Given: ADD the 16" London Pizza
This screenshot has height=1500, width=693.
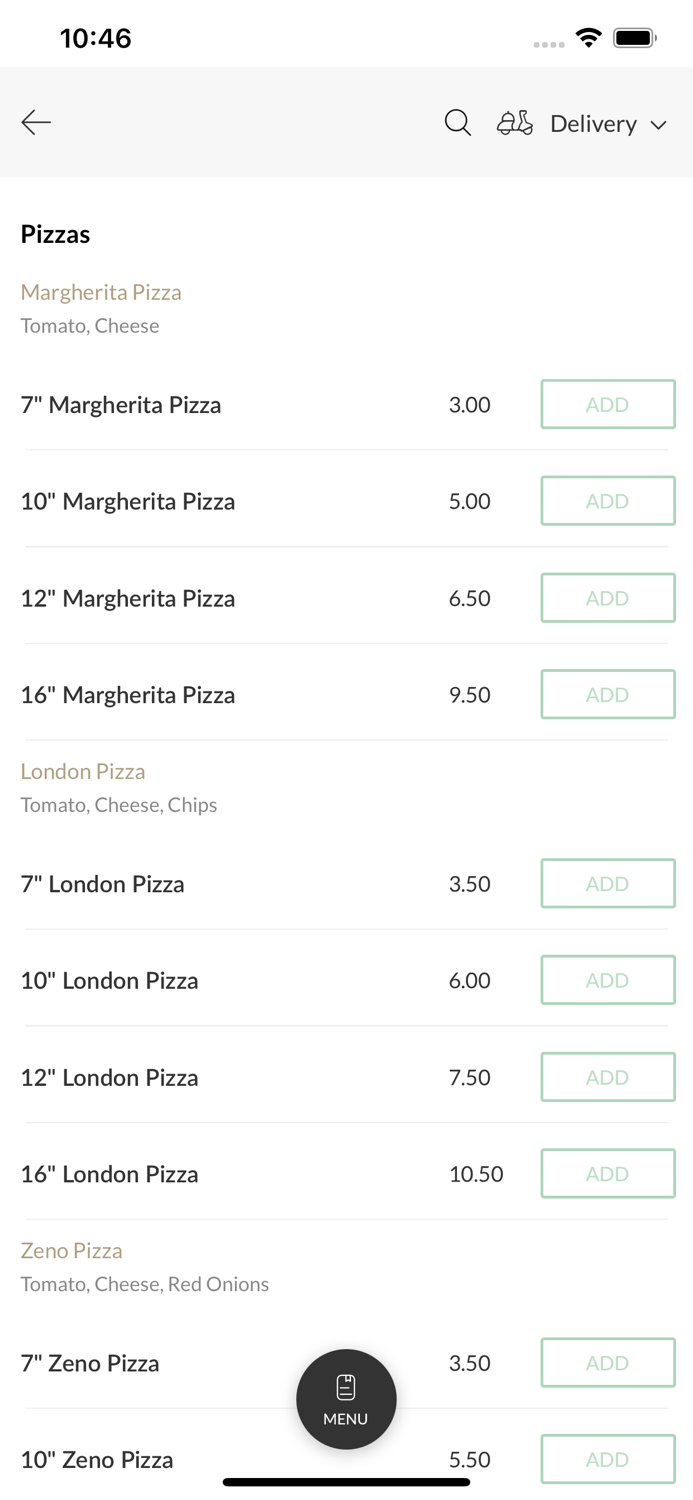Looking at the screenshot, I should click(x=607, y=1173).
